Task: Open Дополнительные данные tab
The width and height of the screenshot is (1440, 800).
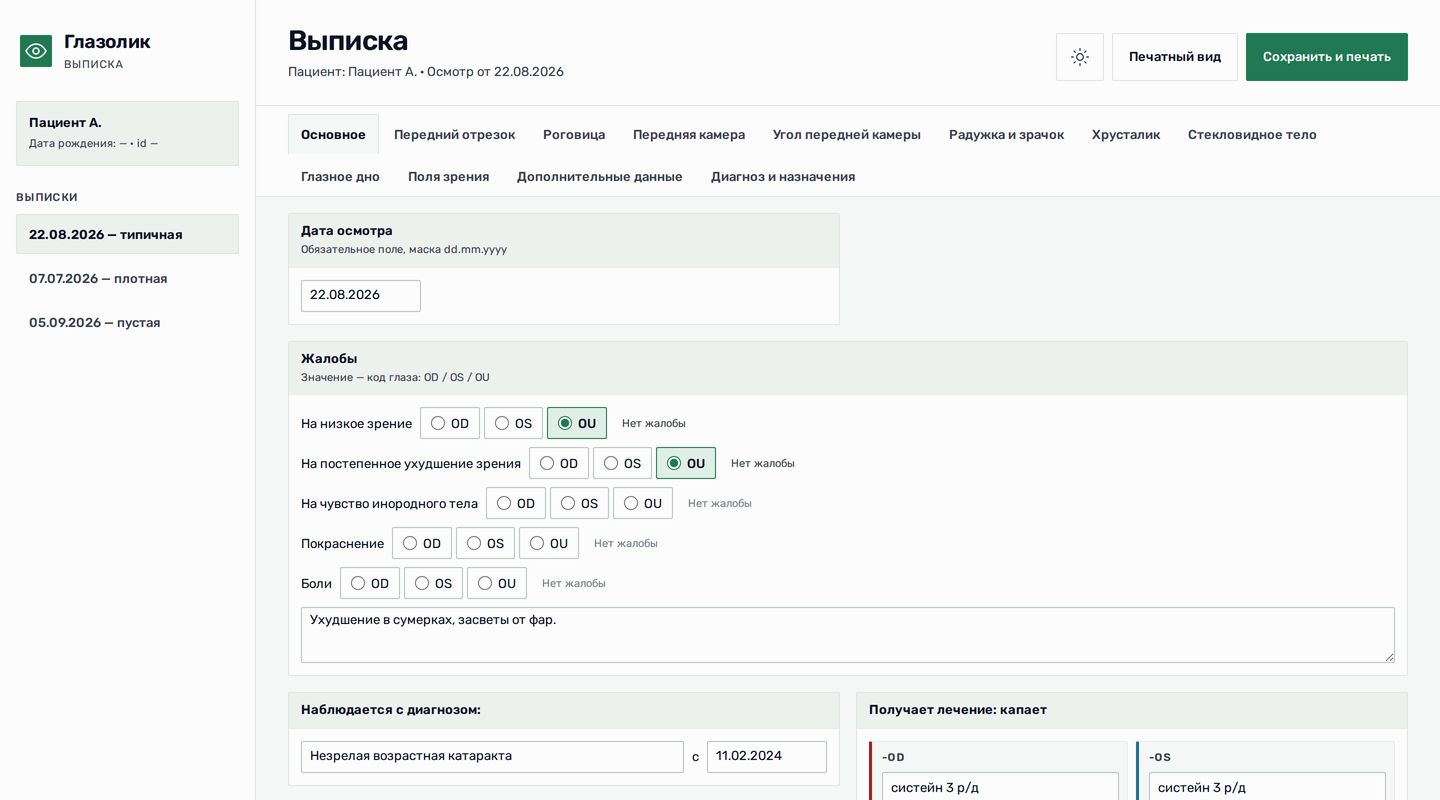Action: [600, 176]
